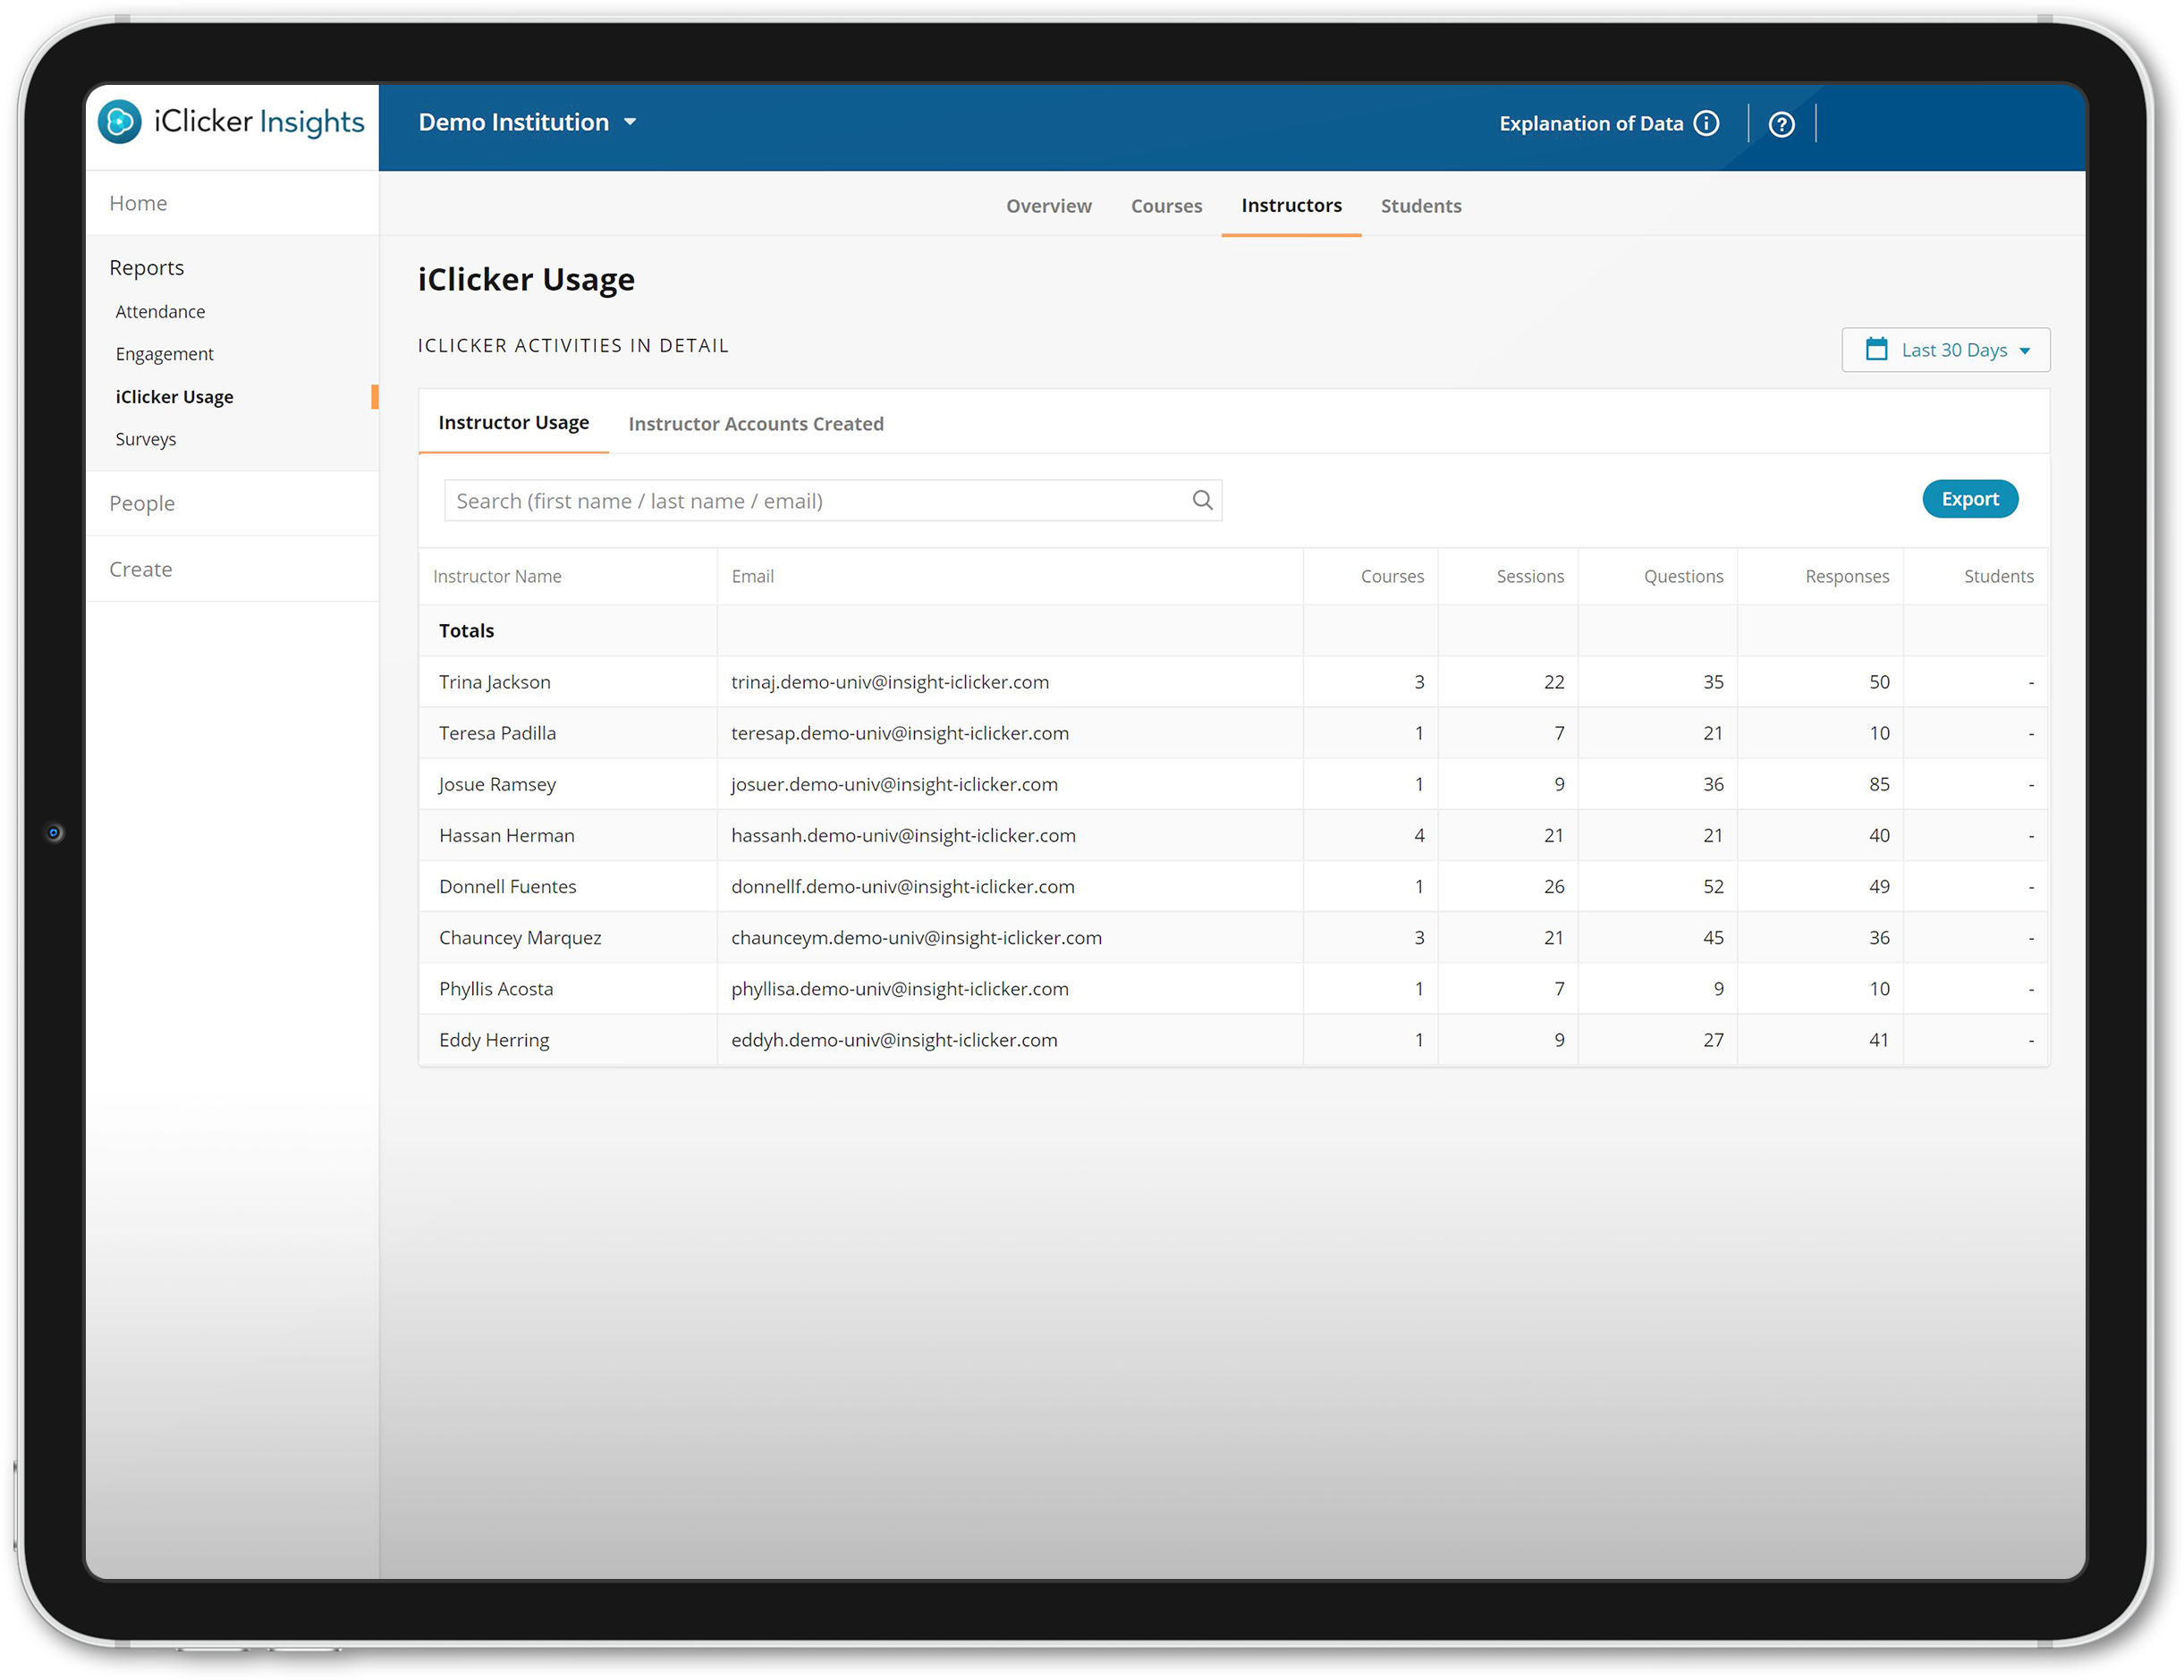Click the search magnifier icon
The width and height of the screenshot is (2184, 1680).
click(x=1202, y=500)
